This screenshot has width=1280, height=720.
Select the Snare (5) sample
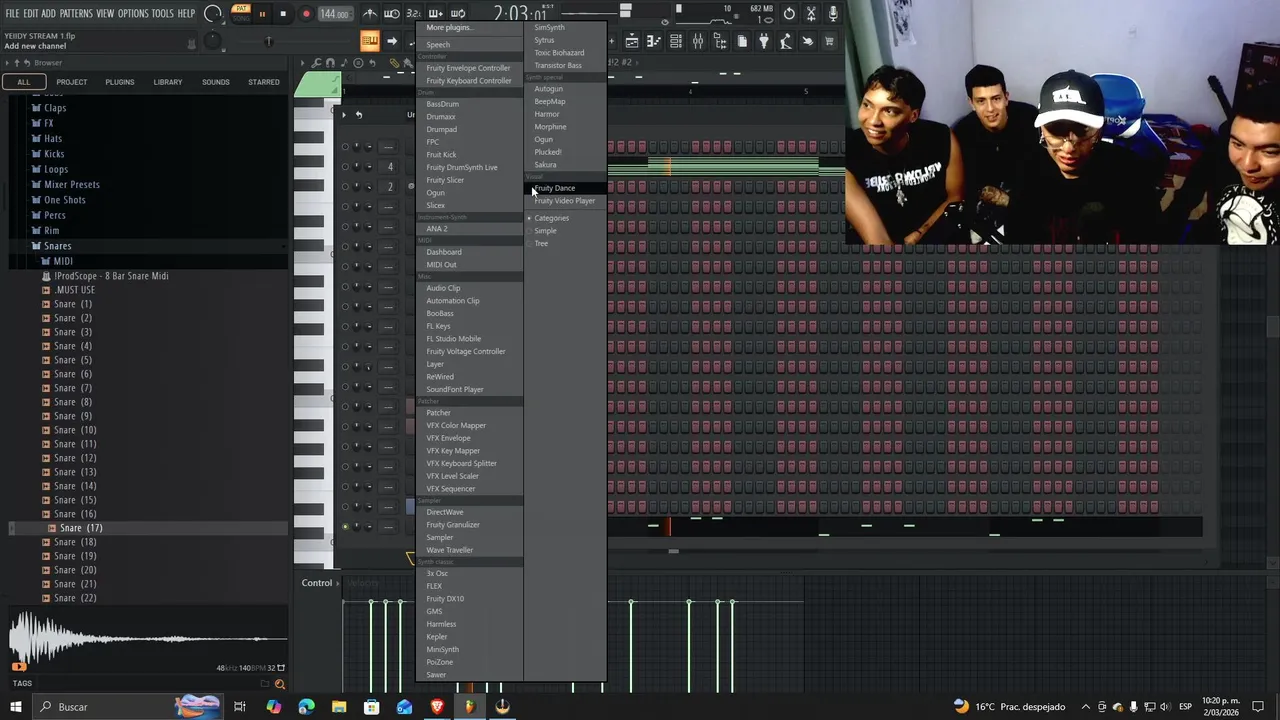pyautogui.click(x=73, y=360)
